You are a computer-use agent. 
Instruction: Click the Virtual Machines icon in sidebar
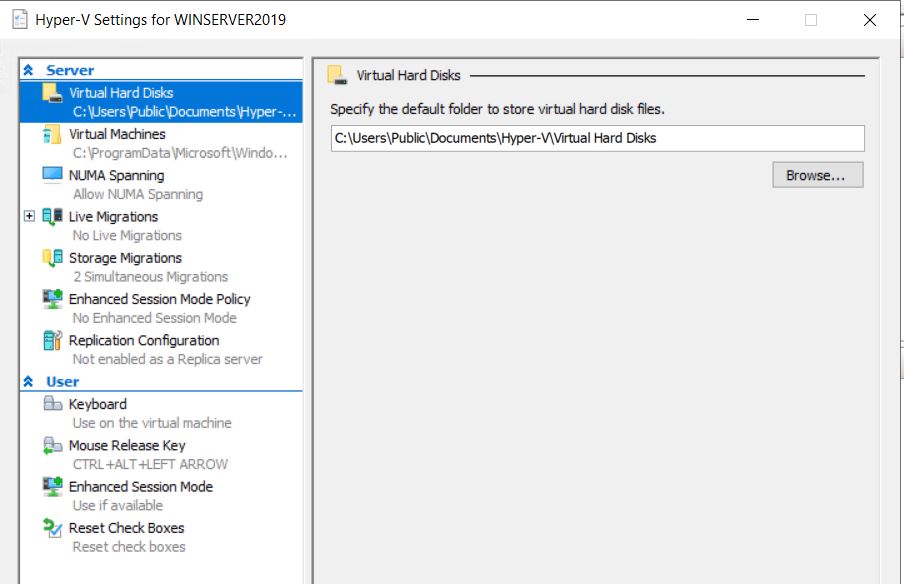pos(52,134)
